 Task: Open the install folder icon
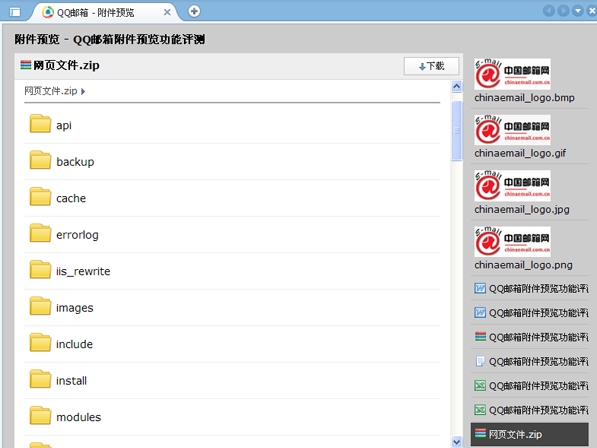40,379
